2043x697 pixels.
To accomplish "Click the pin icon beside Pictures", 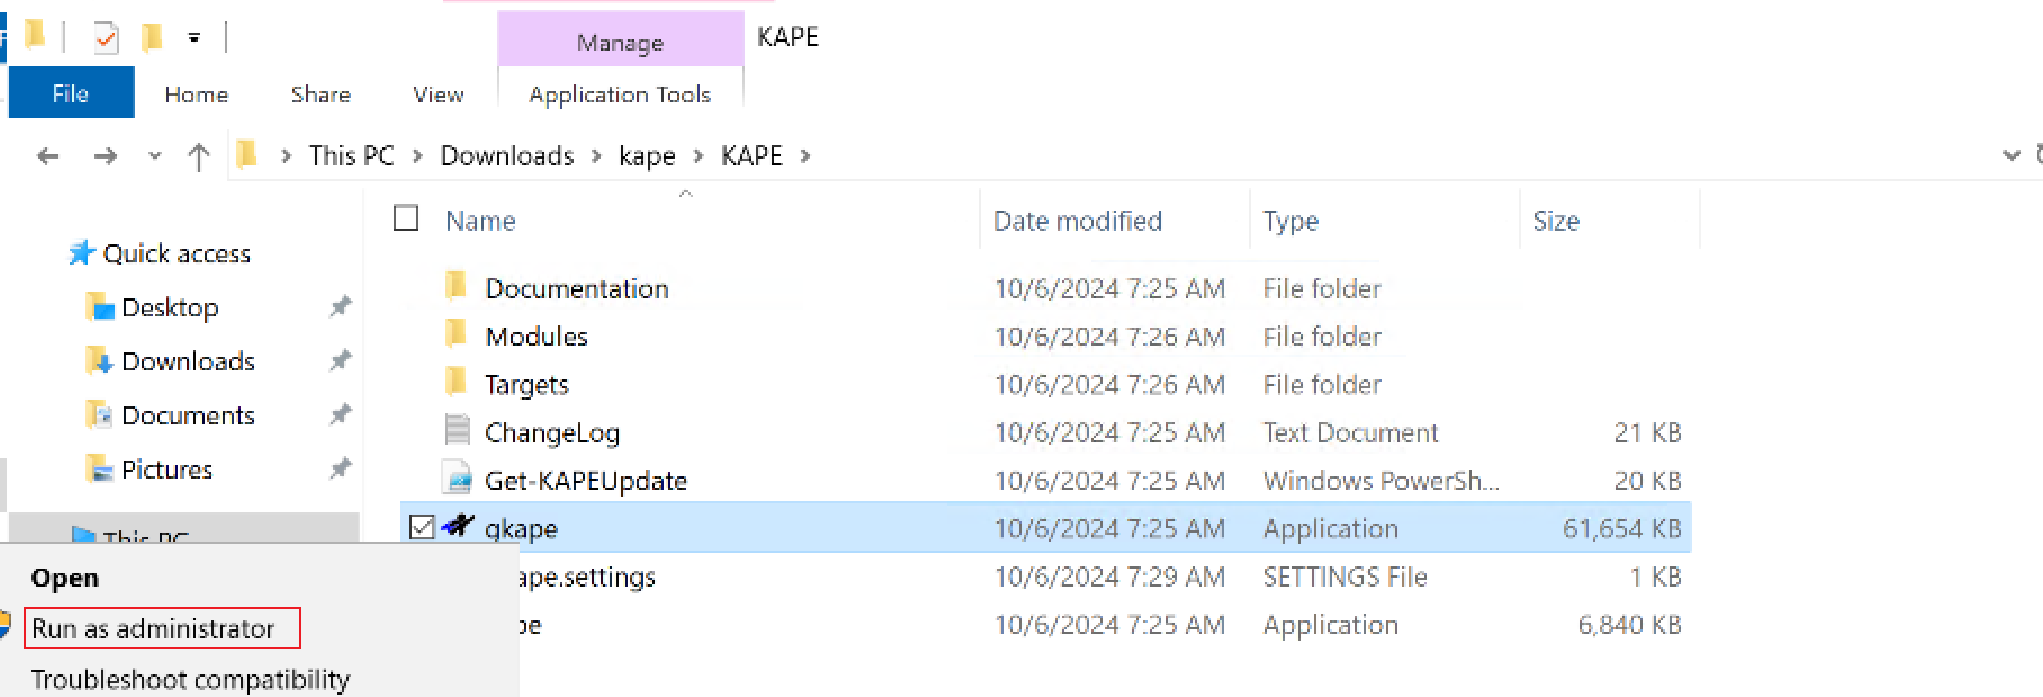I will [340, 468].
